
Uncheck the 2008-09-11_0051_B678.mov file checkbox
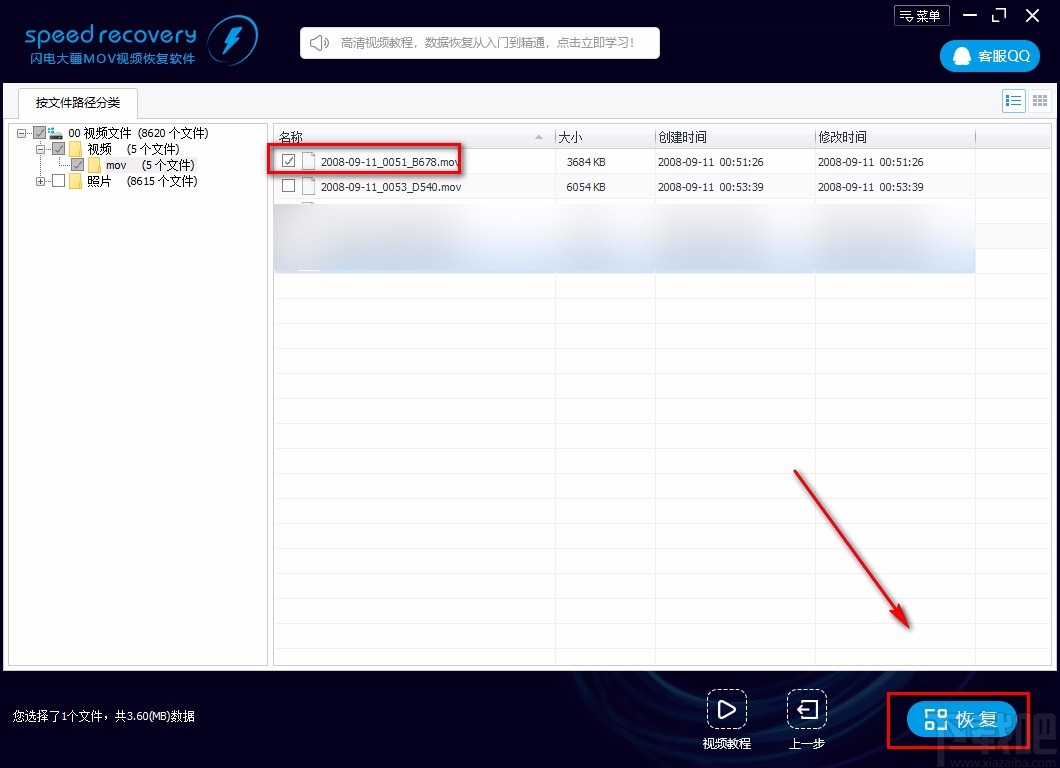289,161
